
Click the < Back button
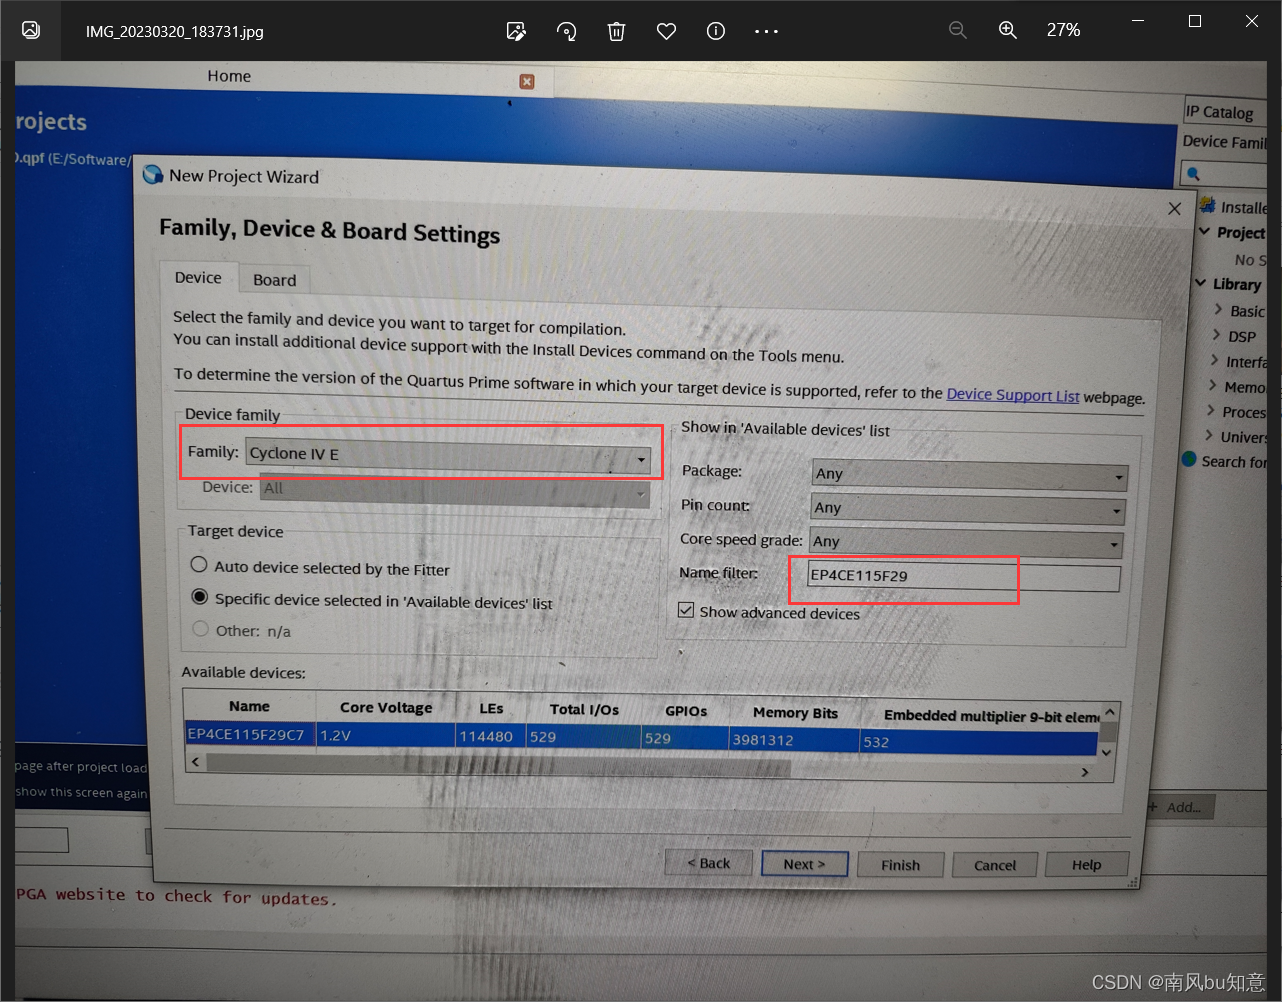(x=709, y=863)
